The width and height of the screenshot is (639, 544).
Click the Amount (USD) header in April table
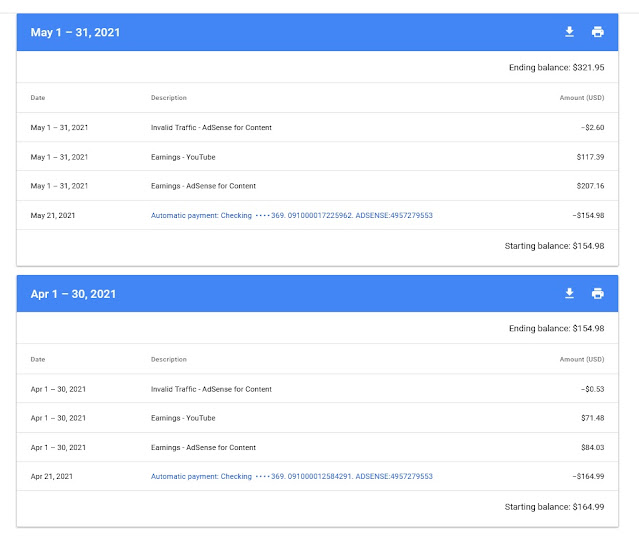pos(582,359)
